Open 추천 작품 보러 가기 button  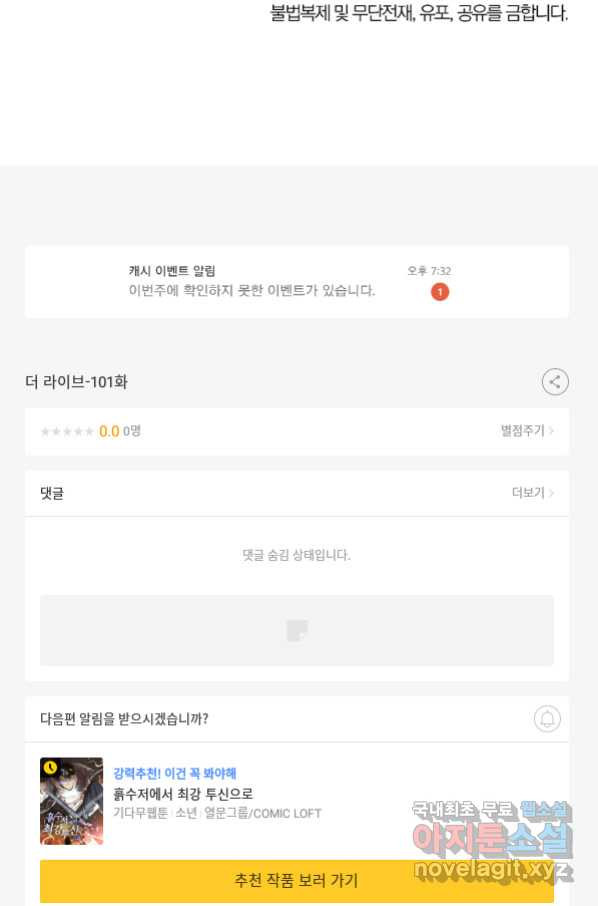click(296, 881)
